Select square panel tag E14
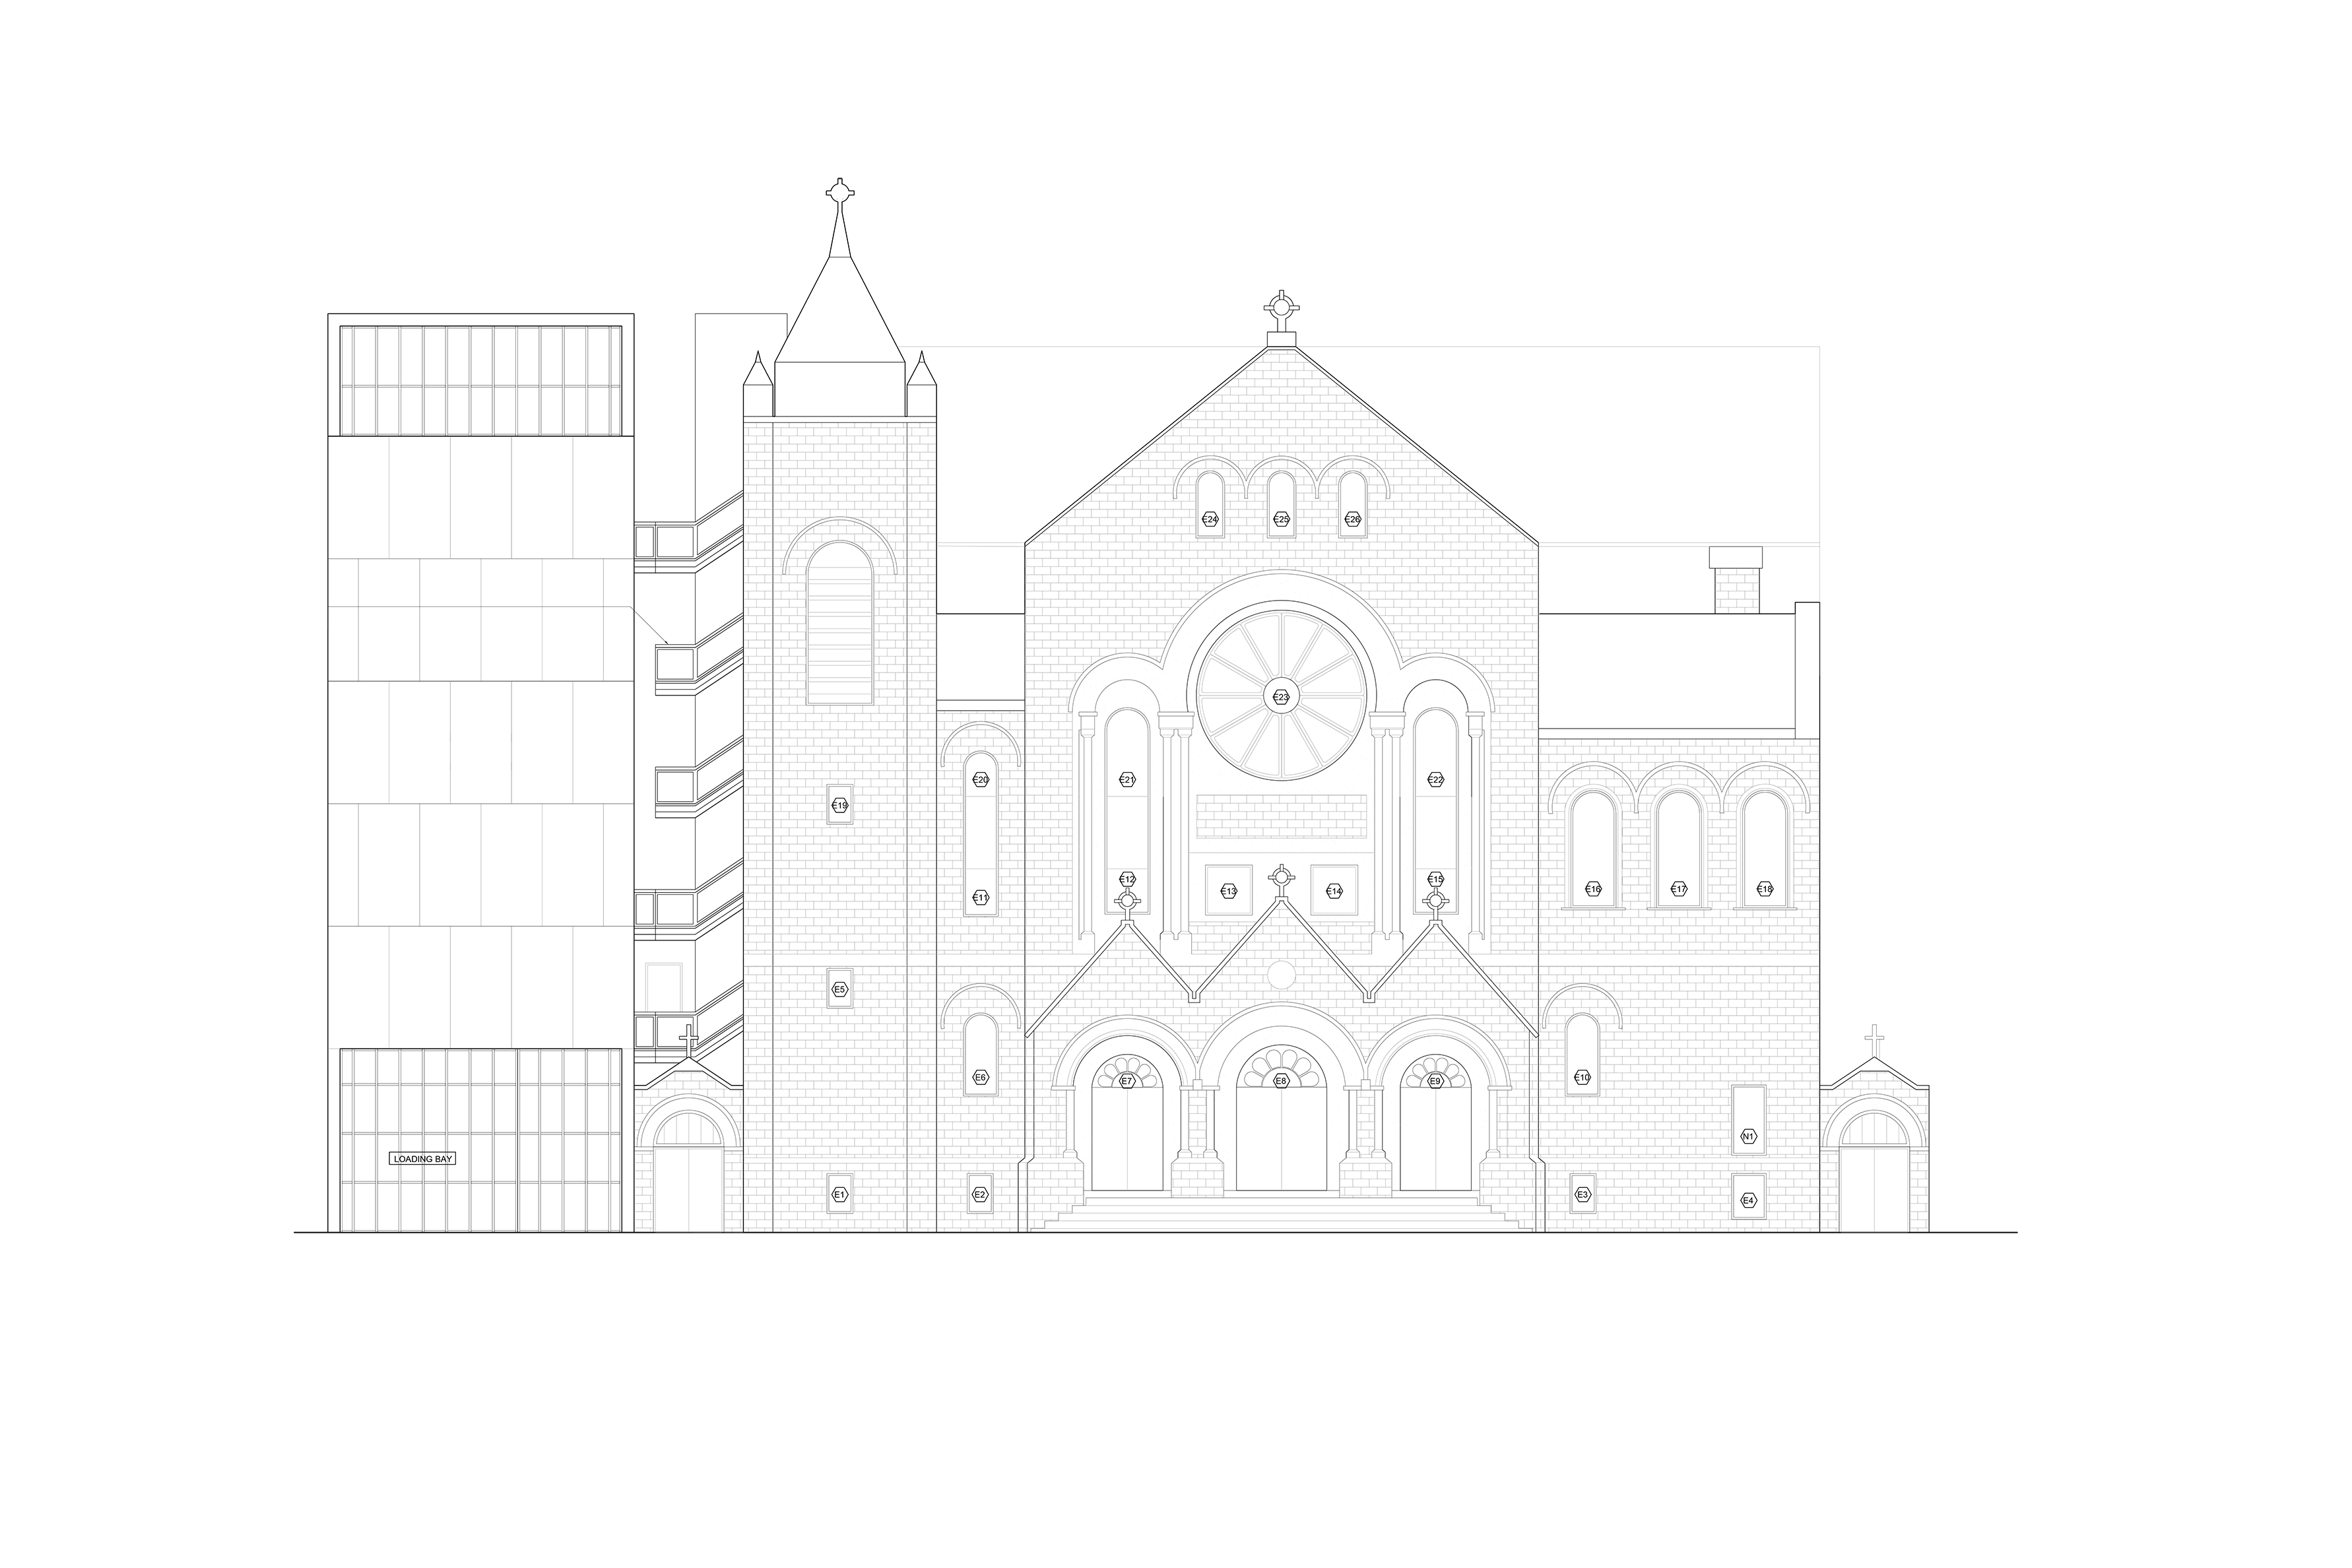This screenshot has width=2352, height=1568. [x=1334, y=891]
